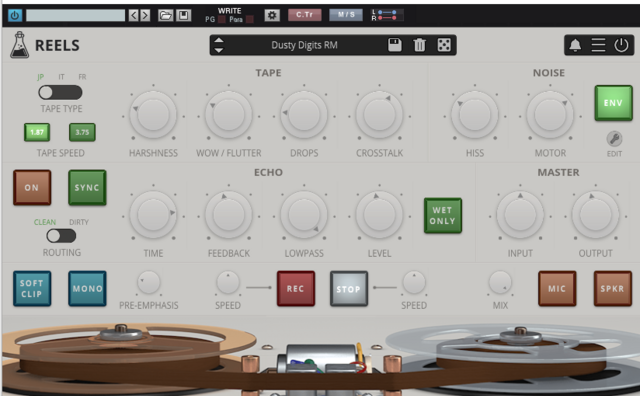Click the Speed knob left of REC

[x=228, y=283]
